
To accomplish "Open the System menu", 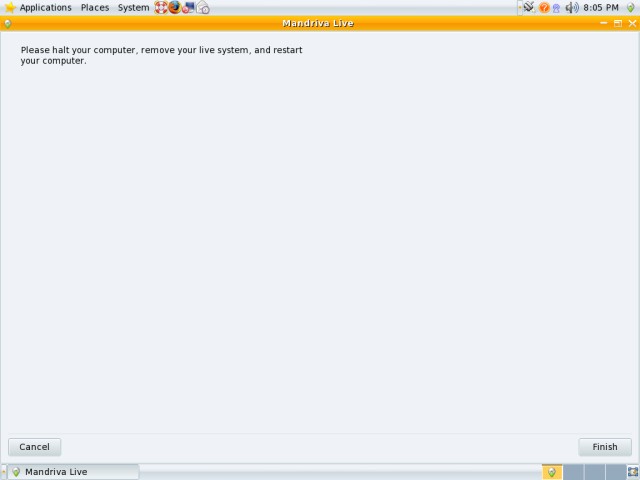I will coord(133,7).
